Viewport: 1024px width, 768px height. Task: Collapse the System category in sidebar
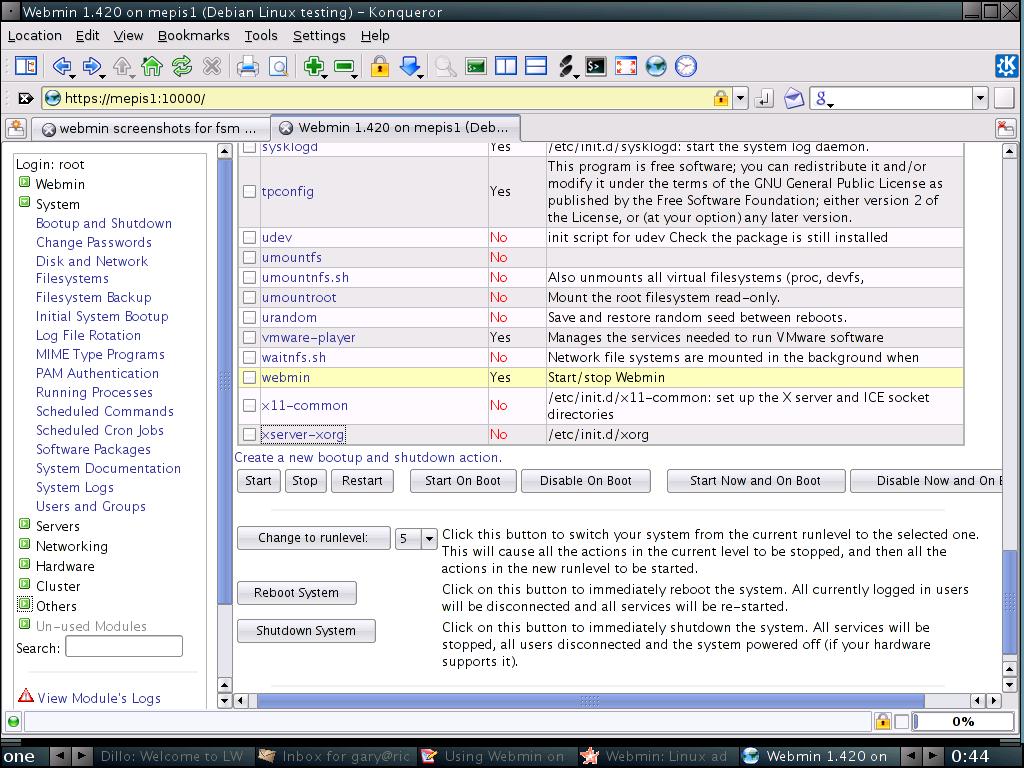[24, 202]
